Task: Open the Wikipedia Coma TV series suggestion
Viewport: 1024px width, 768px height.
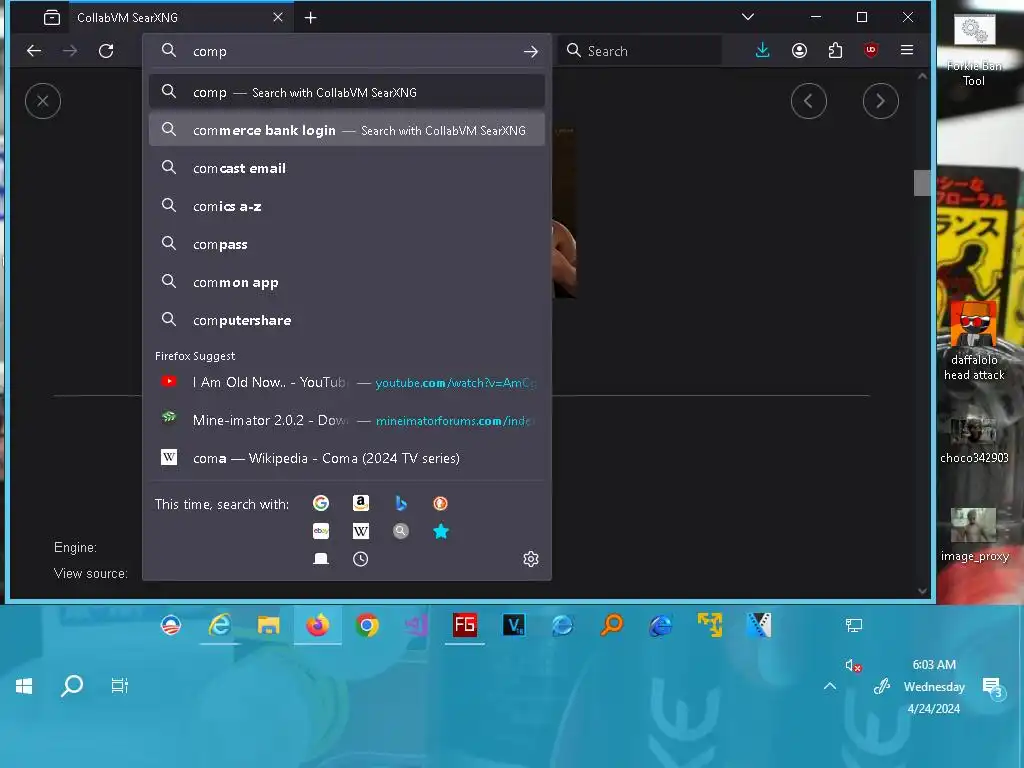Action: coord(347,458)
